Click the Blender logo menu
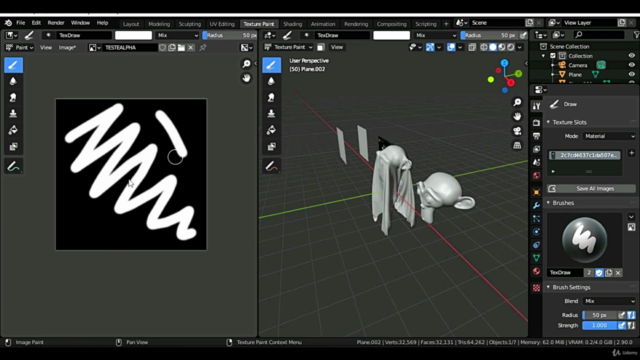640x360 pixels. tap(8, 23)
